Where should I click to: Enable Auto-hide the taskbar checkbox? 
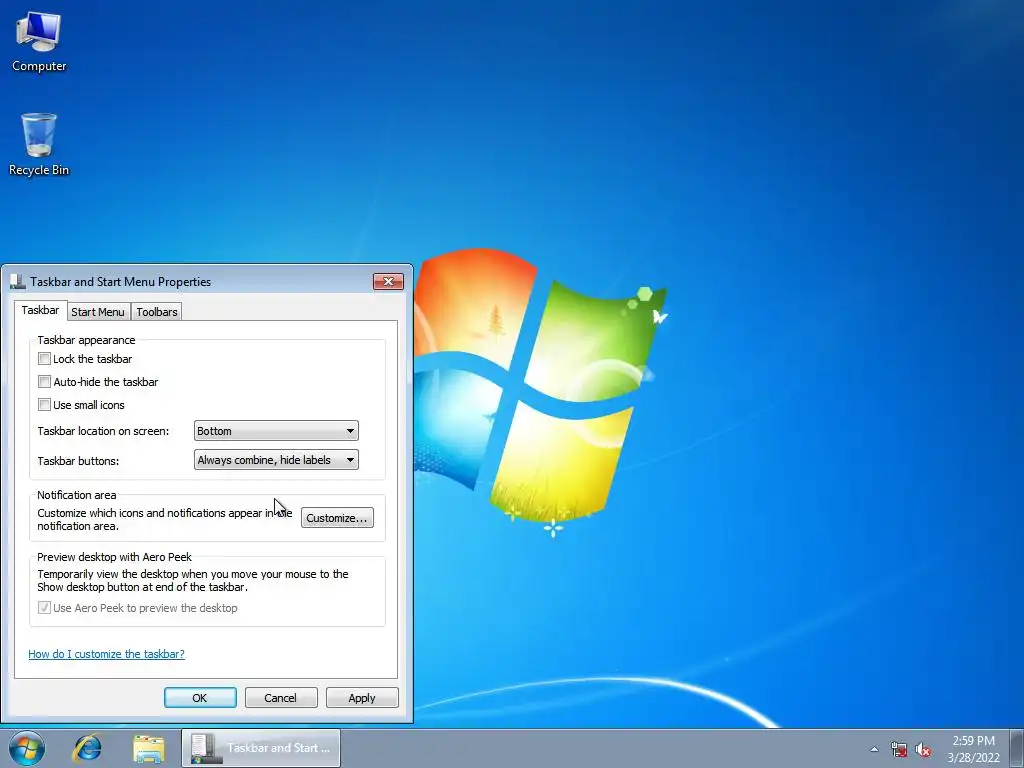[44, 381]
